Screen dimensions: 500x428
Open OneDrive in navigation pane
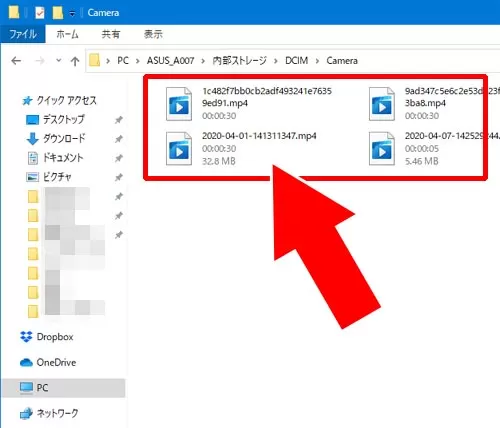(56, 362)
